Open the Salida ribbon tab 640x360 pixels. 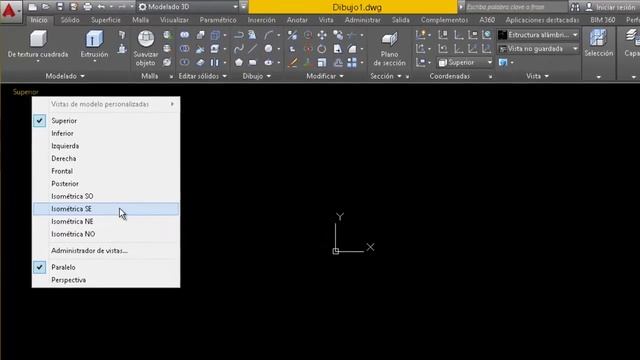point(400,20)
